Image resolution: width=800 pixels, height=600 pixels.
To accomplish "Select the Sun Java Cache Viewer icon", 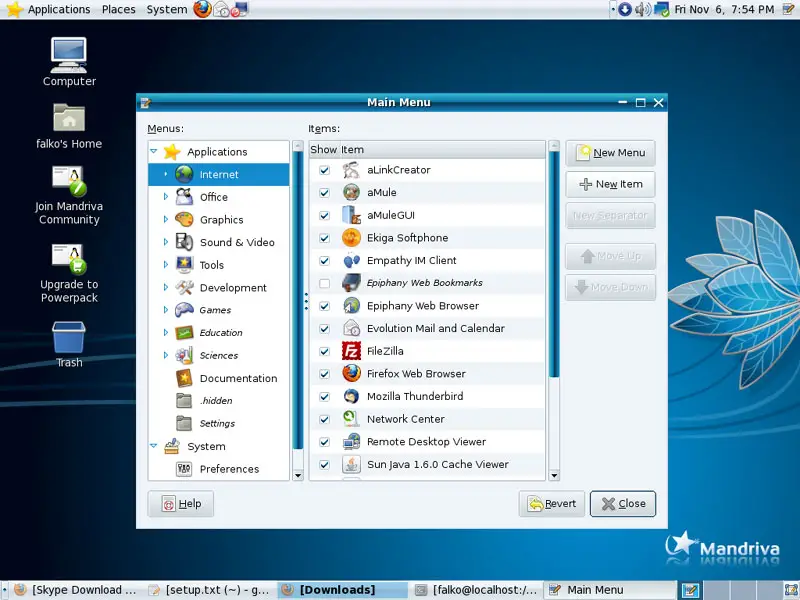I will (x=351, y=465).
